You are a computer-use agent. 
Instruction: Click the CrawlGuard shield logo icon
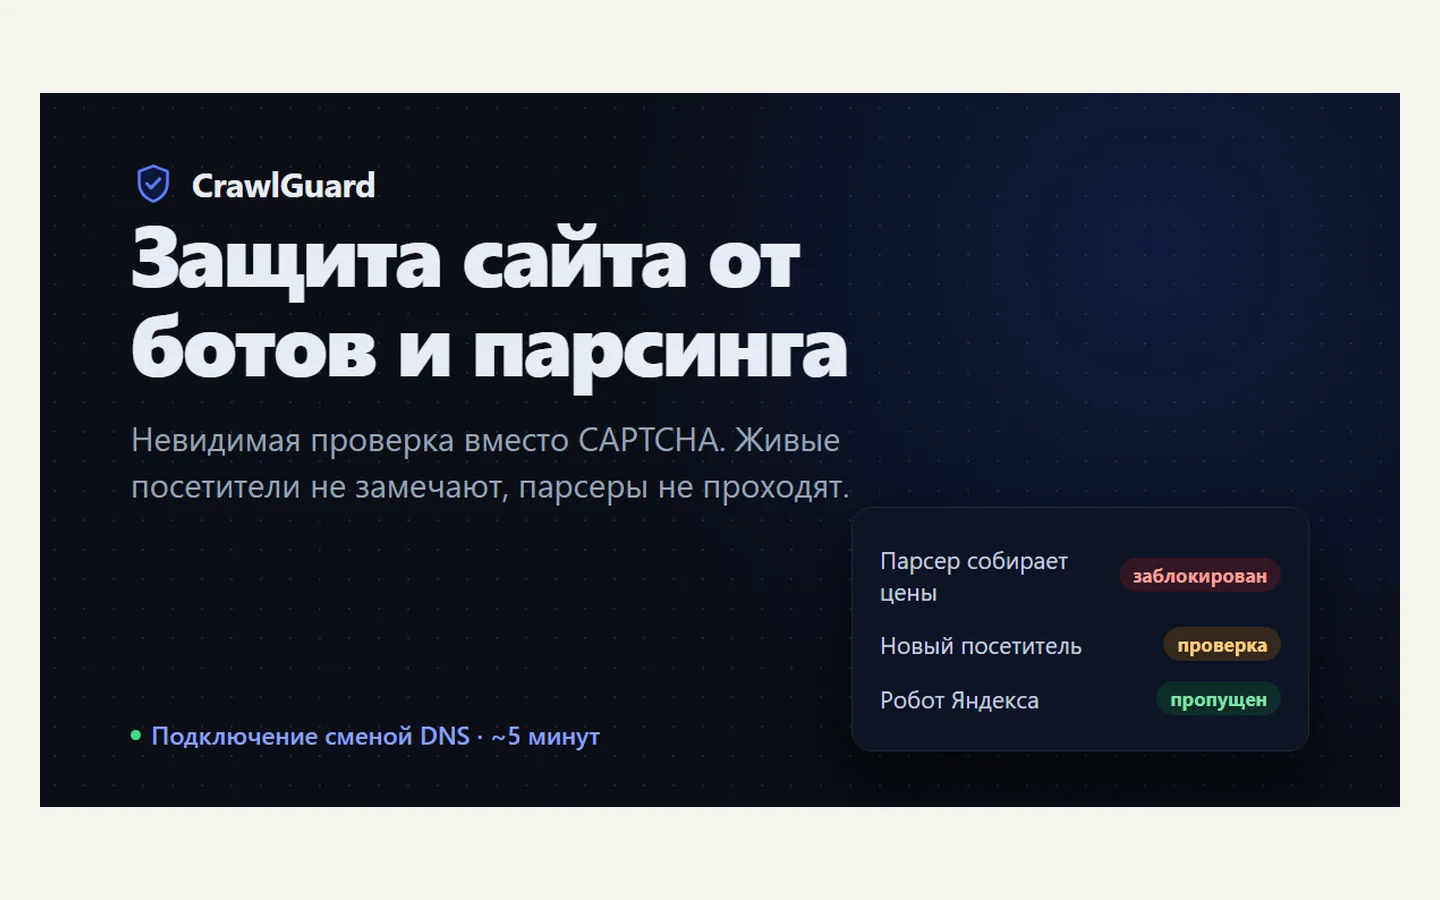[x=153, y=184]
